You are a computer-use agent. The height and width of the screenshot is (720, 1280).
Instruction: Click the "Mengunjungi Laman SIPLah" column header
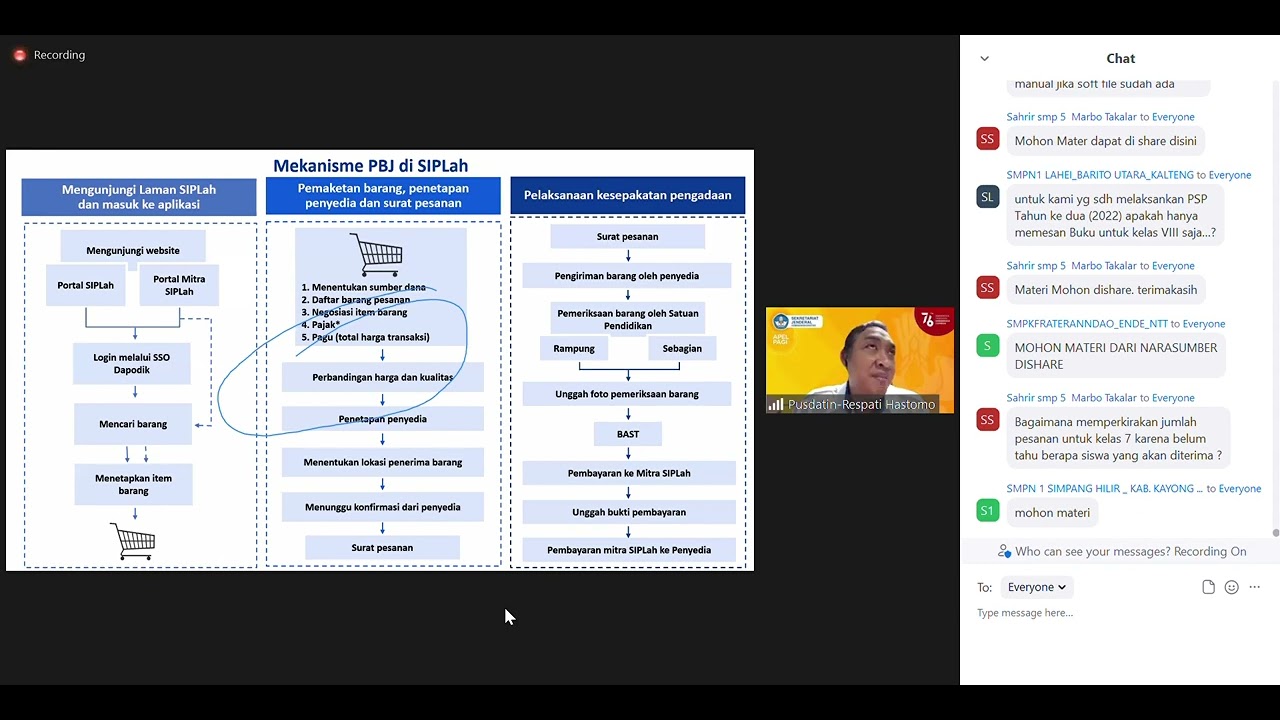point(139,197)
